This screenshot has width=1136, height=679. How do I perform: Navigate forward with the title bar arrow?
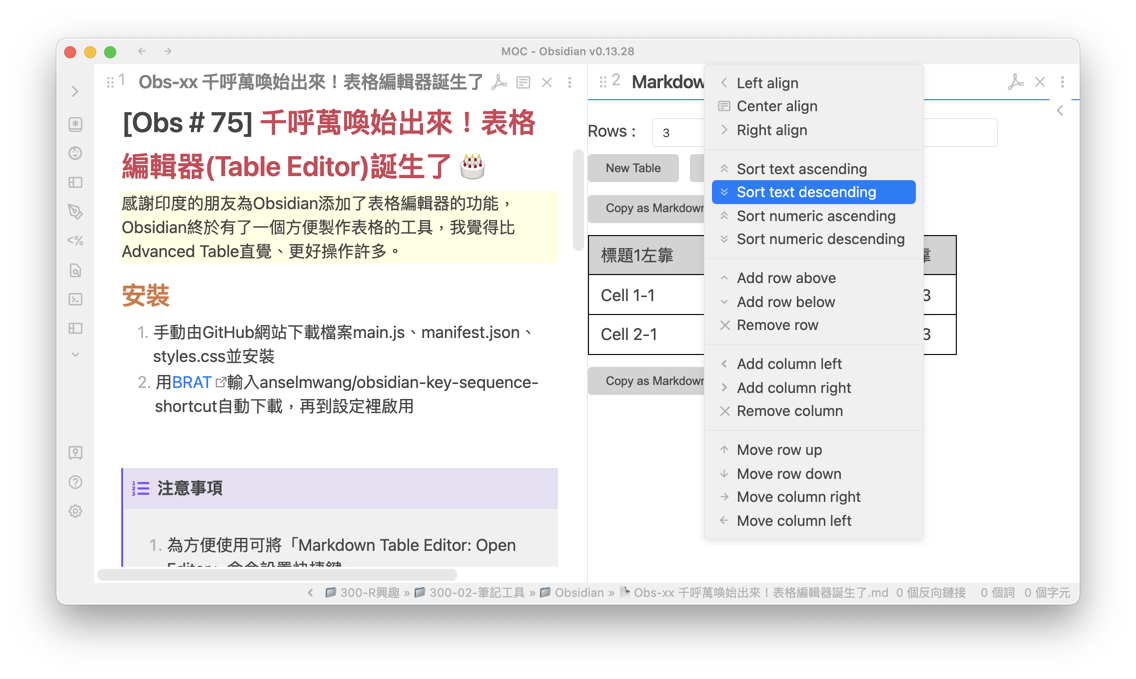click(x=167, y=51)
